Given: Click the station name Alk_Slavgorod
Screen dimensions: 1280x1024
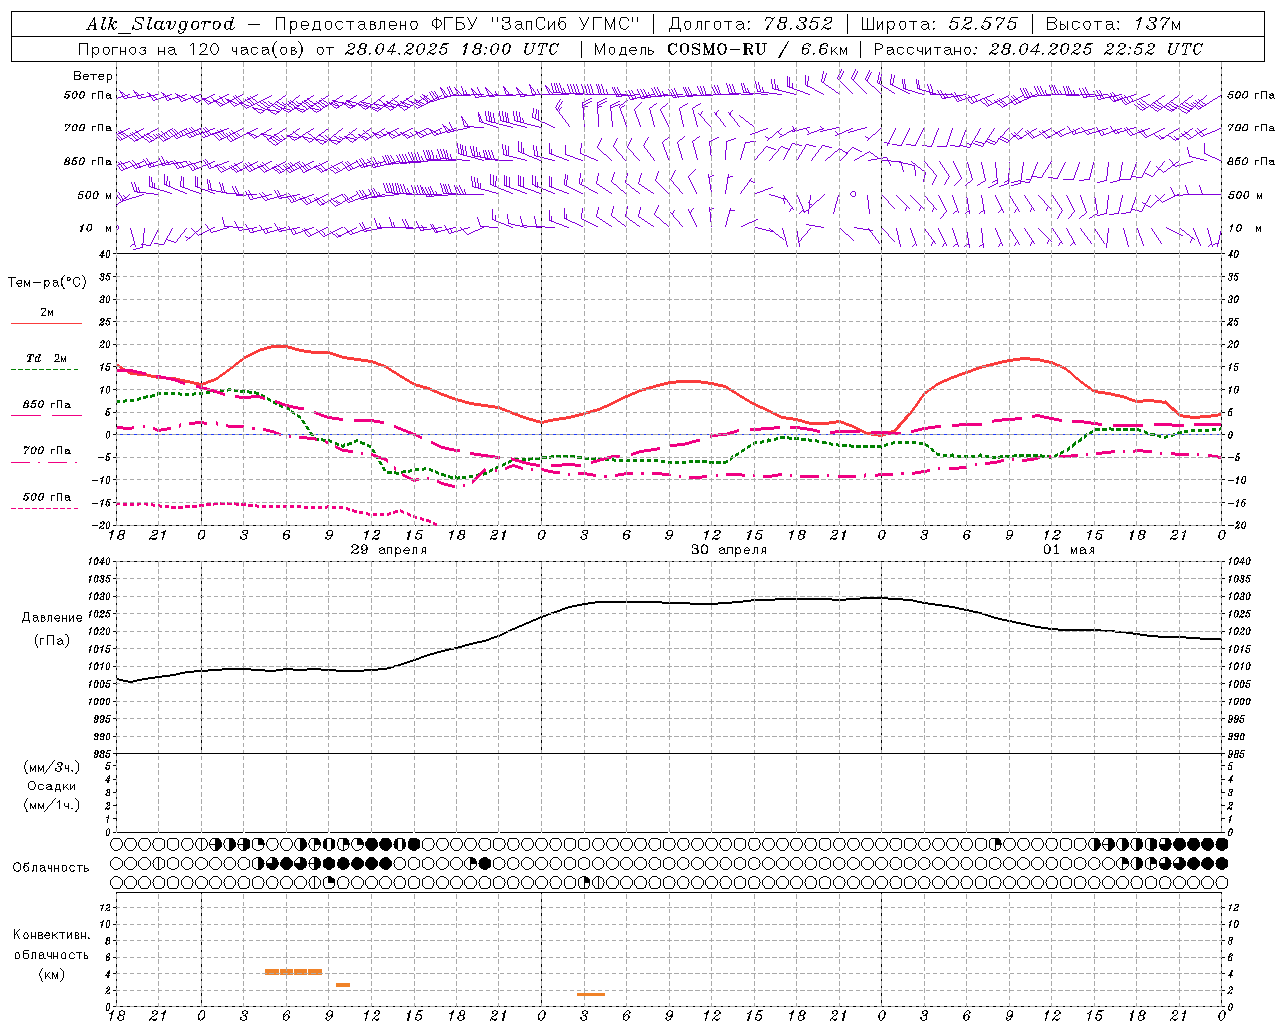Looking at the screenshot, I should click(161, 24).
